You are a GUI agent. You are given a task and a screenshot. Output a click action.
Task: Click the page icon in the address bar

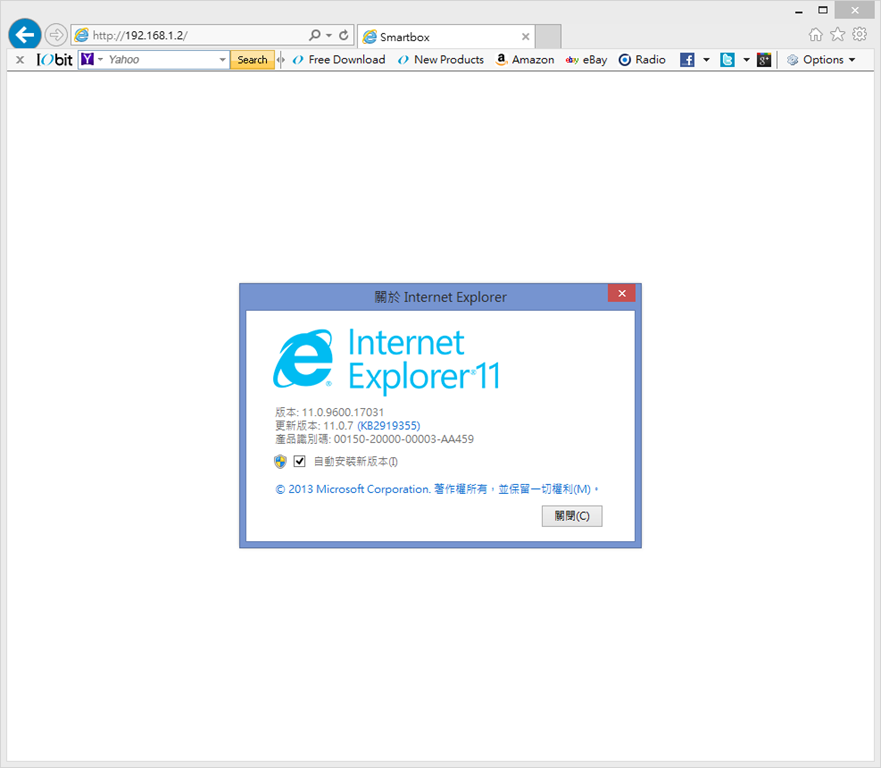81,35
